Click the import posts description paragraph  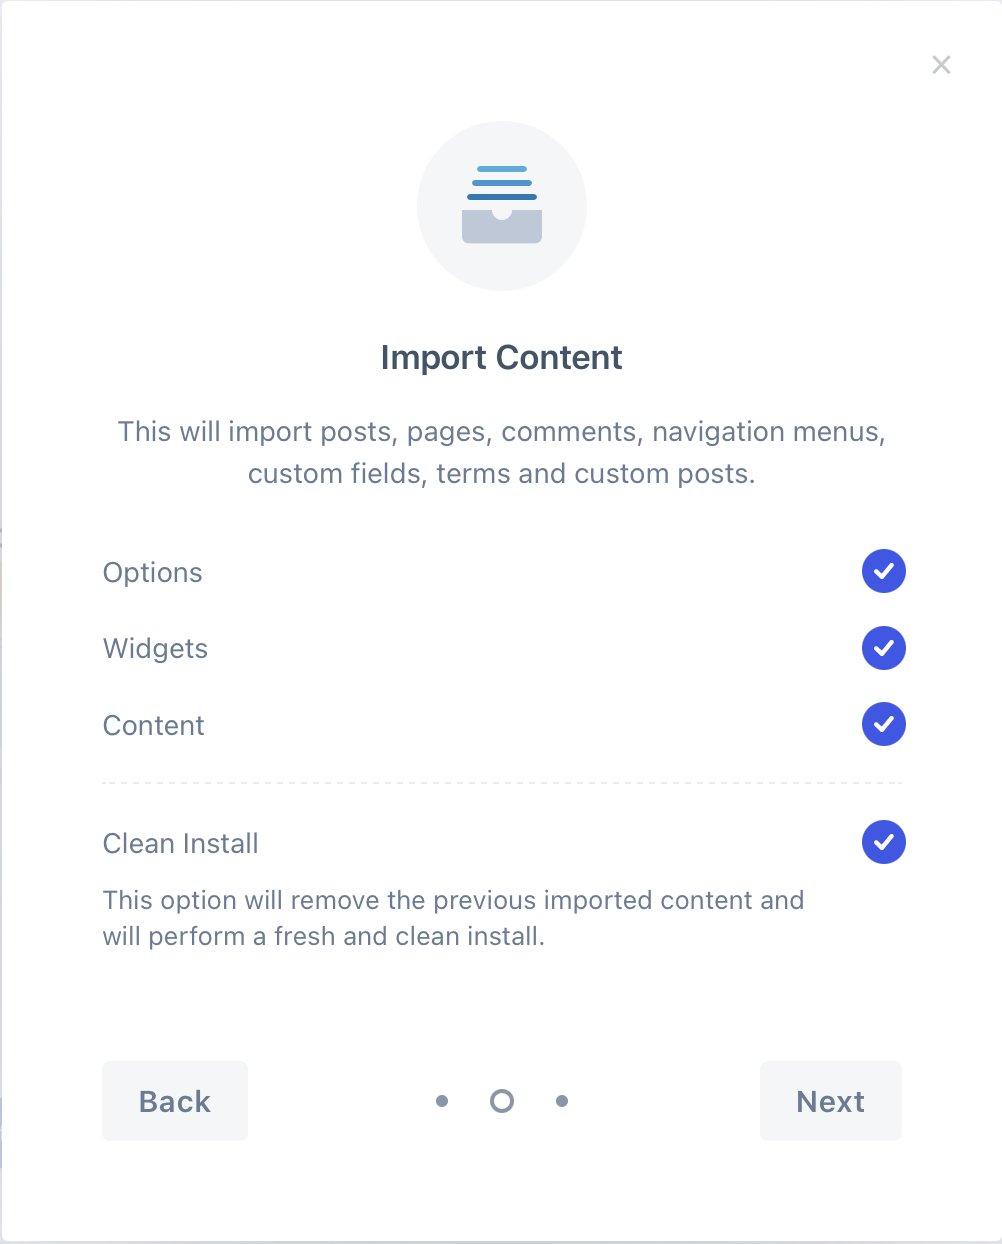(502, 452)
